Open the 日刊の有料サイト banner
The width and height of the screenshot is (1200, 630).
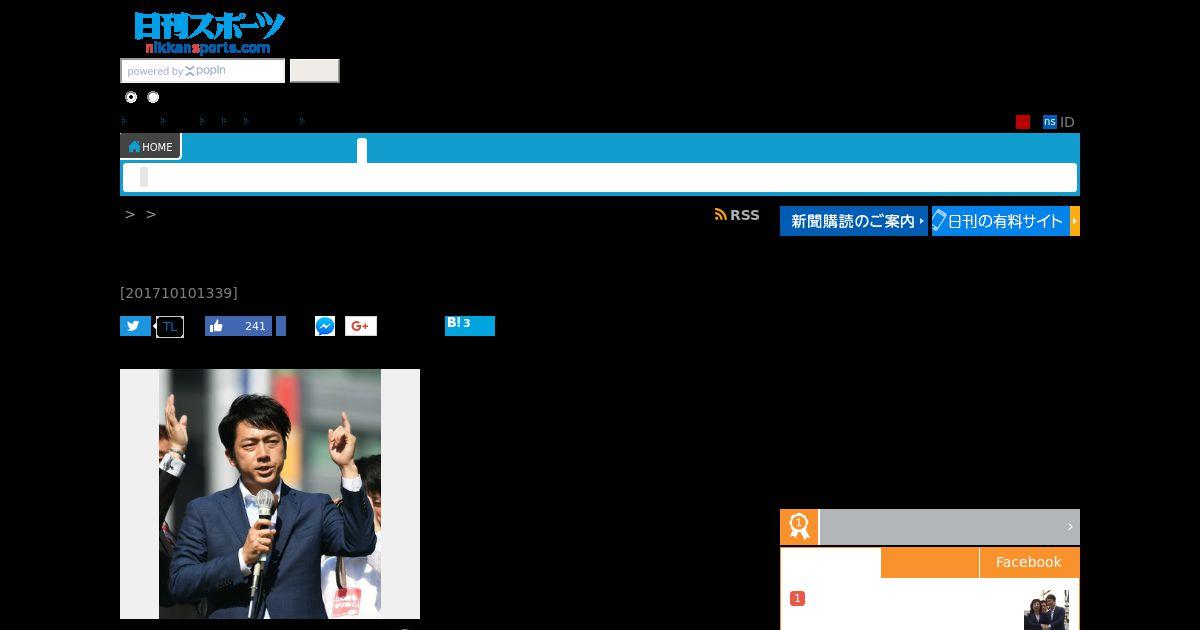point(1006,221)
